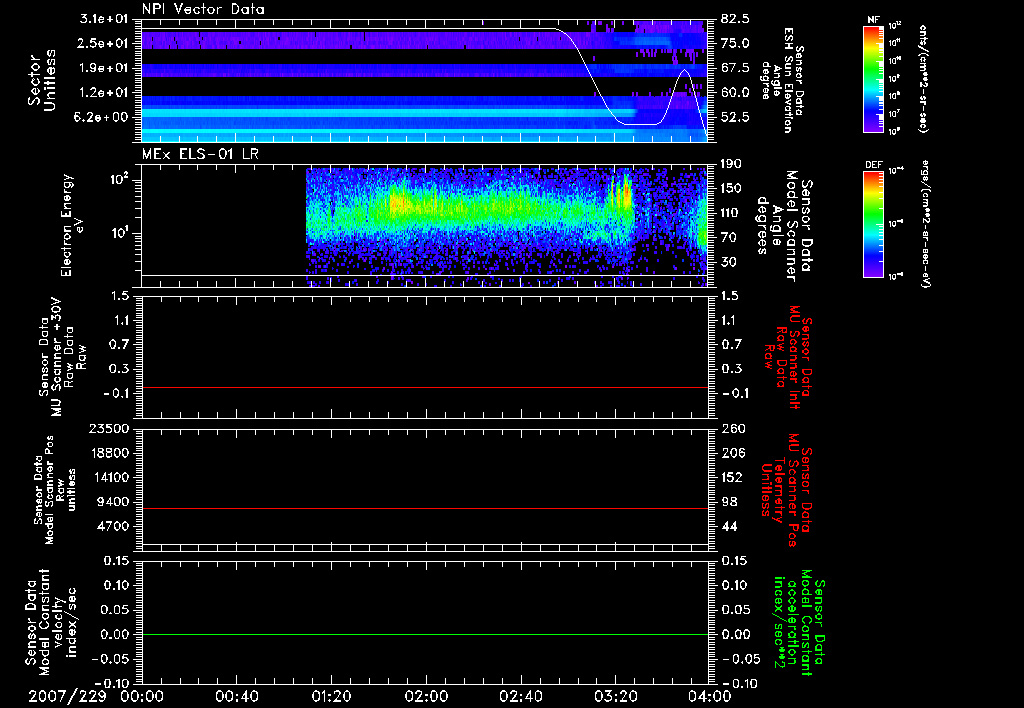
Task: Click the 01:20 time axis label
Action: pyautogui.click(x=331, y=696)
